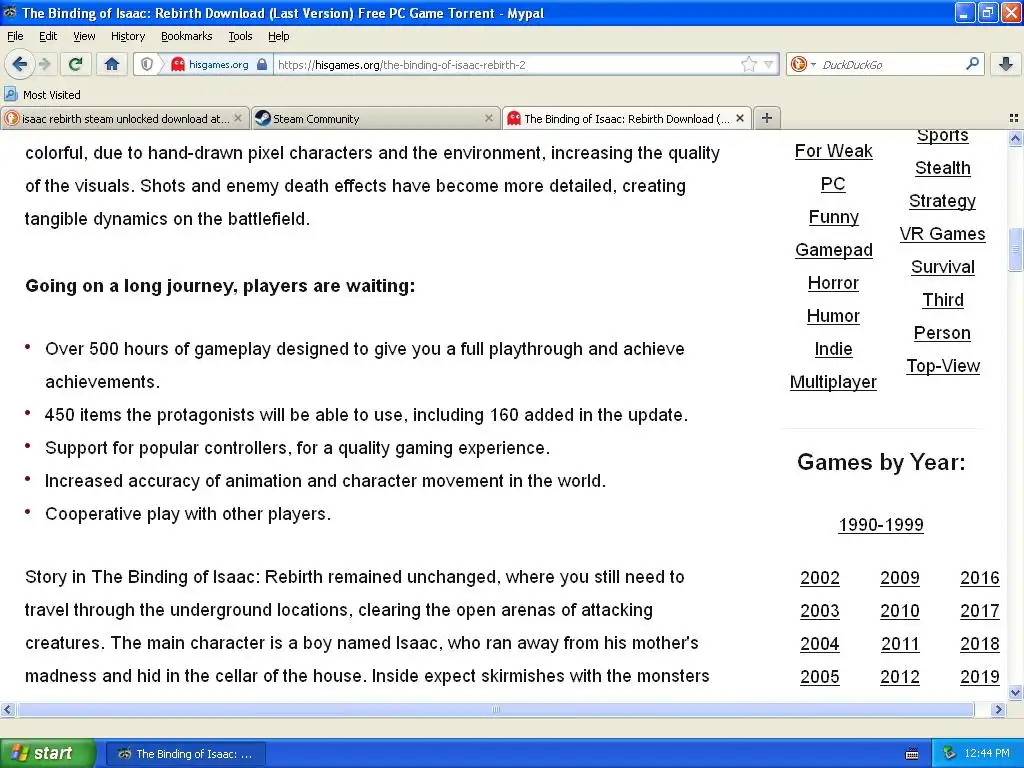Viewport: 1024px width, 768px height.
Task: Click the tray icon beside the clock
Action: 950,754
